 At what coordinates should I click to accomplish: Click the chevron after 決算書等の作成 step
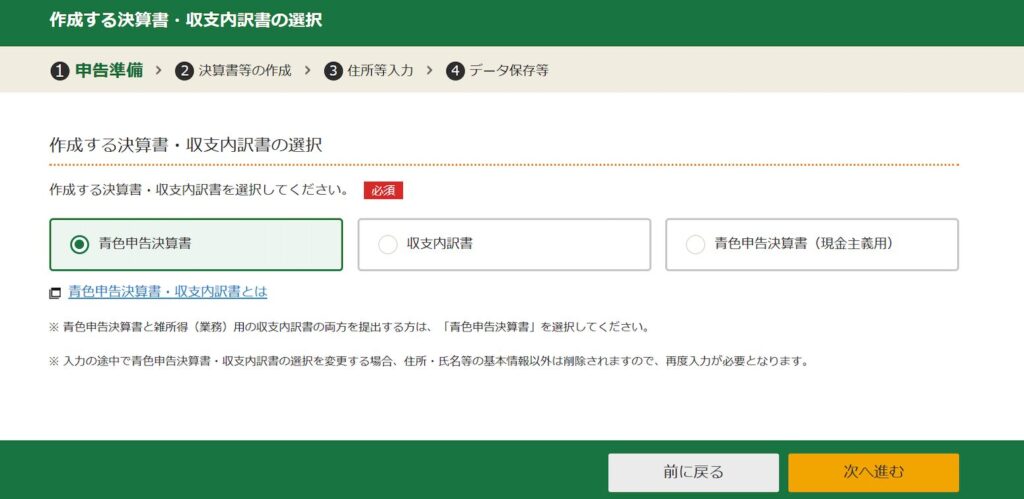pyautogui.click(x=307, y=70)
